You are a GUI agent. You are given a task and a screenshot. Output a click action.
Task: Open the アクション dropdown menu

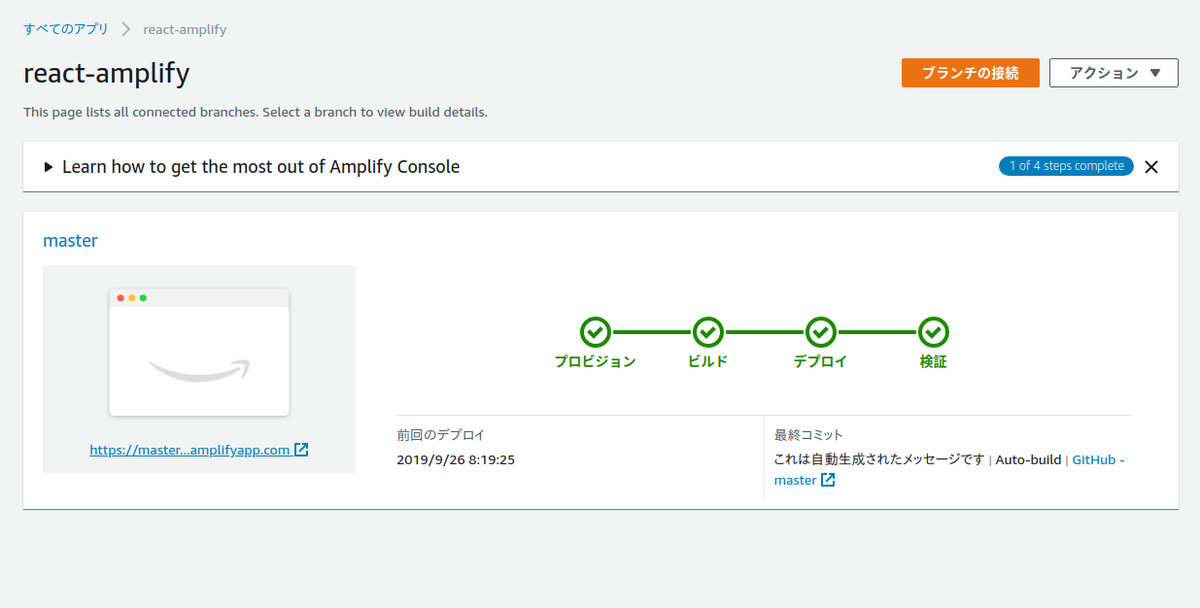[x=1113, y=72]
